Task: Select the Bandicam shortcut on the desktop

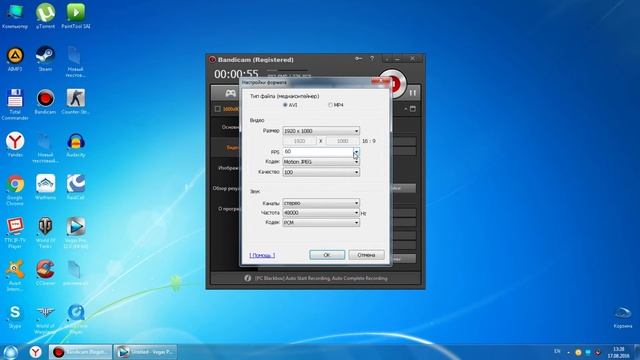Action: click(x=45, y=101)
